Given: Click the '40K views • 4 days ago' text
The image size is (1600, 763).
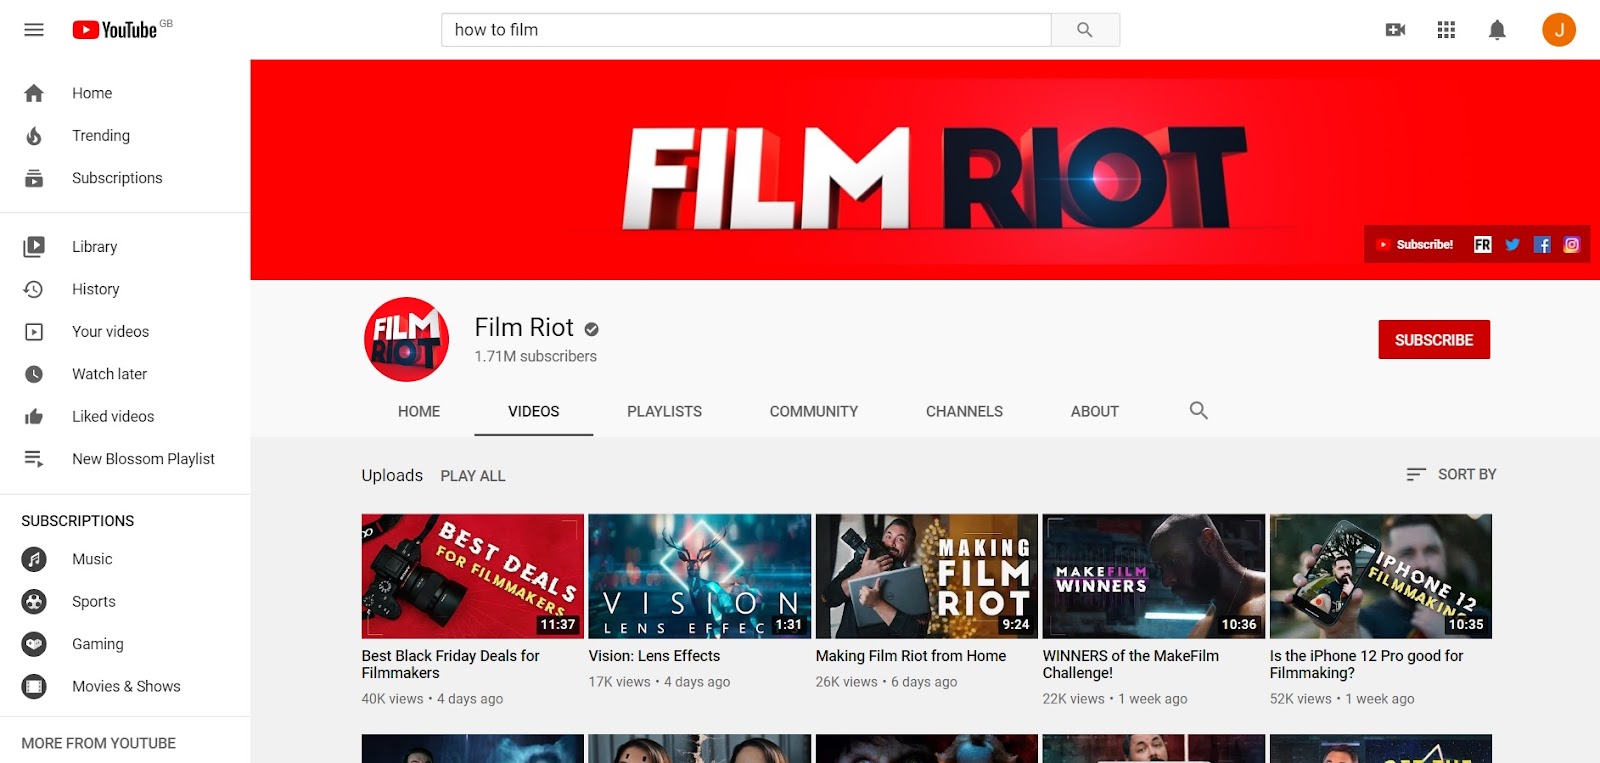Looking at the screenshot, I should tap(432, 699).
